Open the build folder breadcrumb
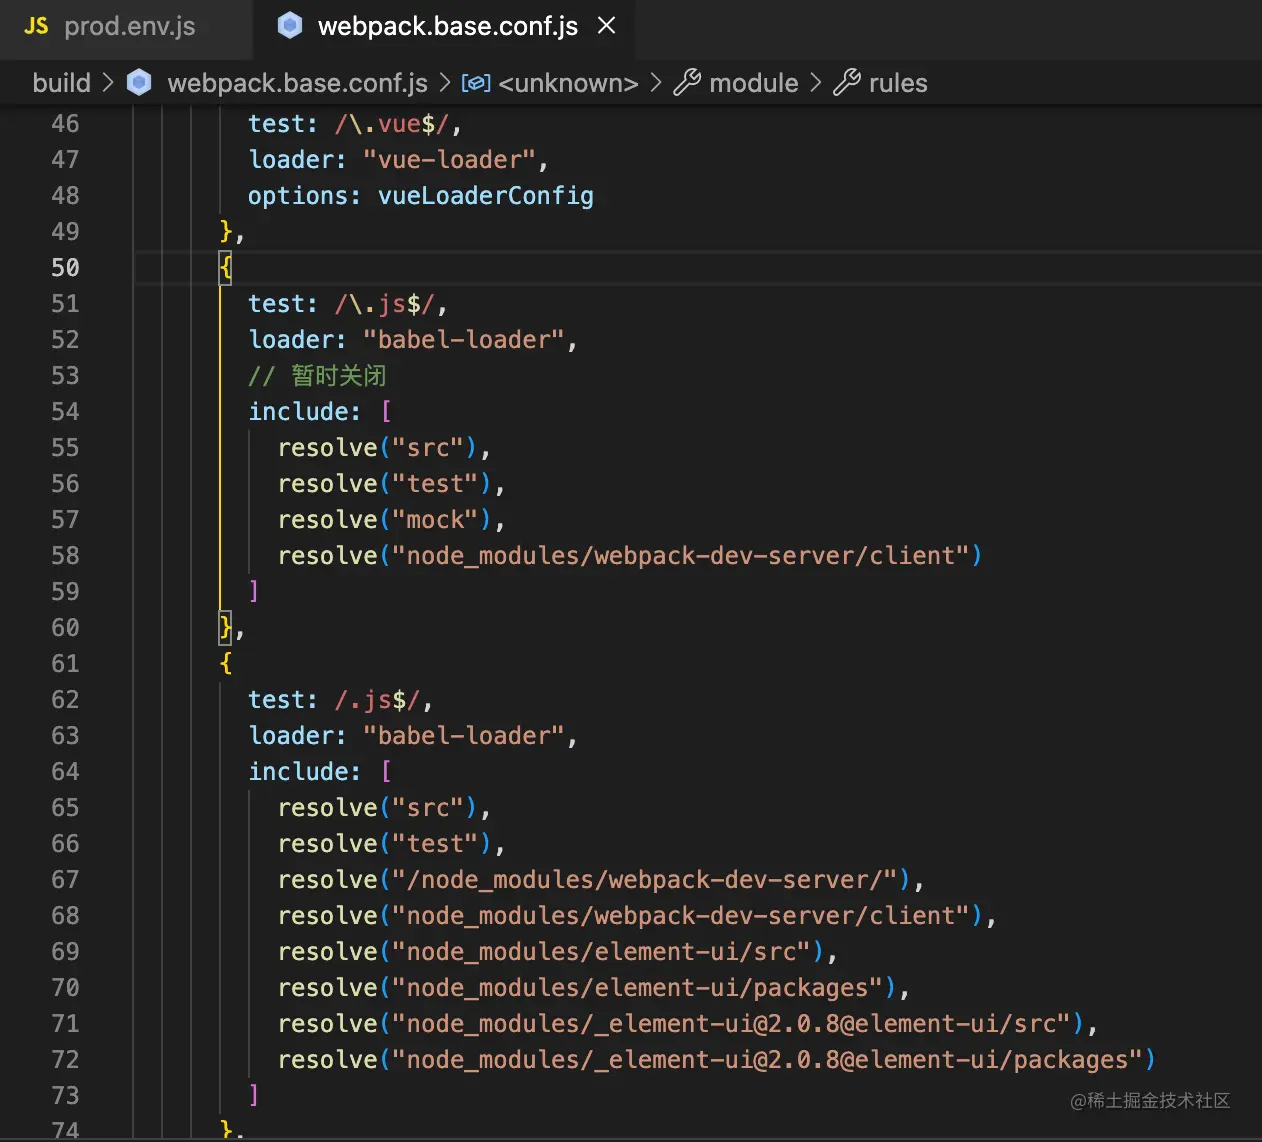 pos(61,83)
